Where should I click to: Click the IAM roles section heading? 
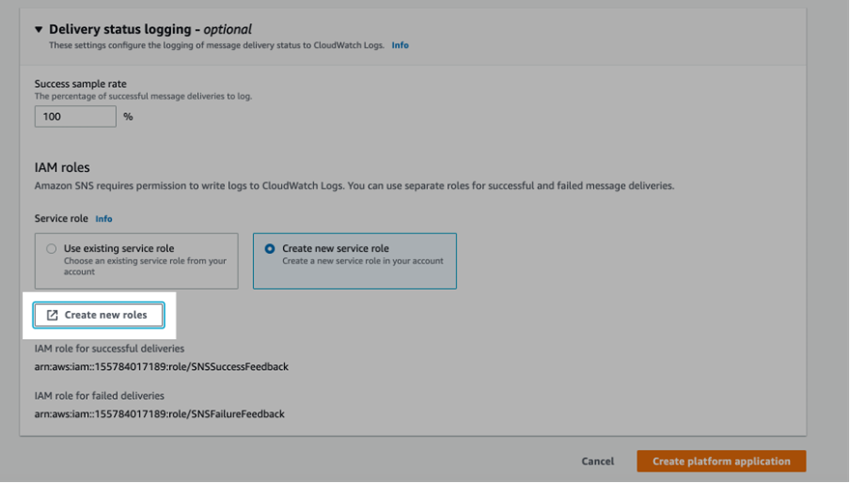click(62, 167)
